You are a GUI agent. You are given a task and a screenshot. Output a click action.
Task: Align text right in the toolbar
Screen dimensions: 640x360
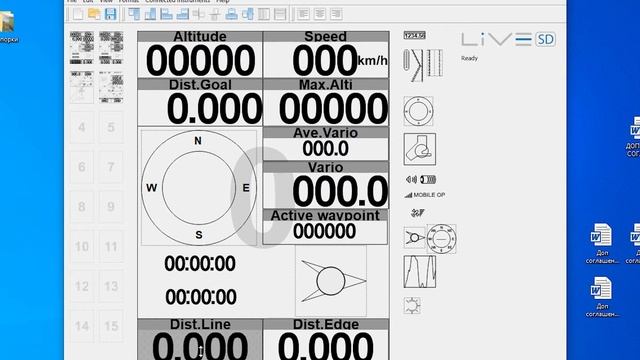[x=336, y=14]
